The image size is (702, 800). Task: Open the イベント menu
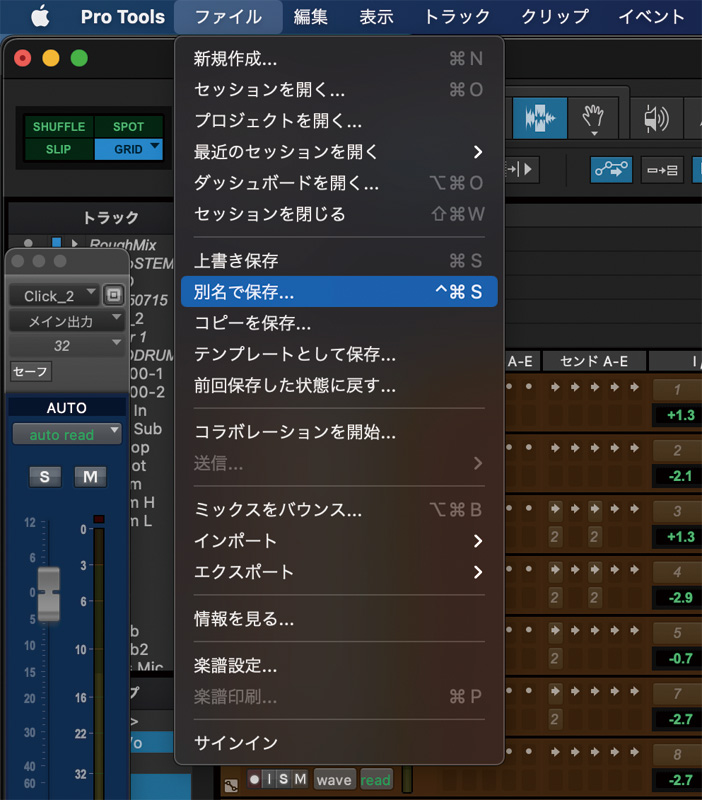pyautogui.click(x=651, y=17)
